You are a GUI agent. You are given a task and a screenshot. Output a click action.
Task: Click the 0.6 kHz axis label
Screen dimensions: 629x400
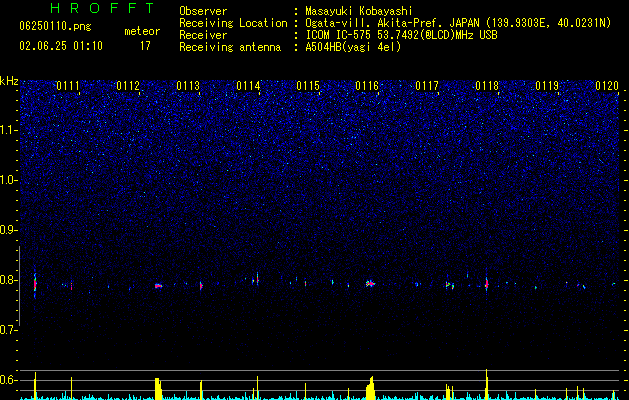point(9,380)
